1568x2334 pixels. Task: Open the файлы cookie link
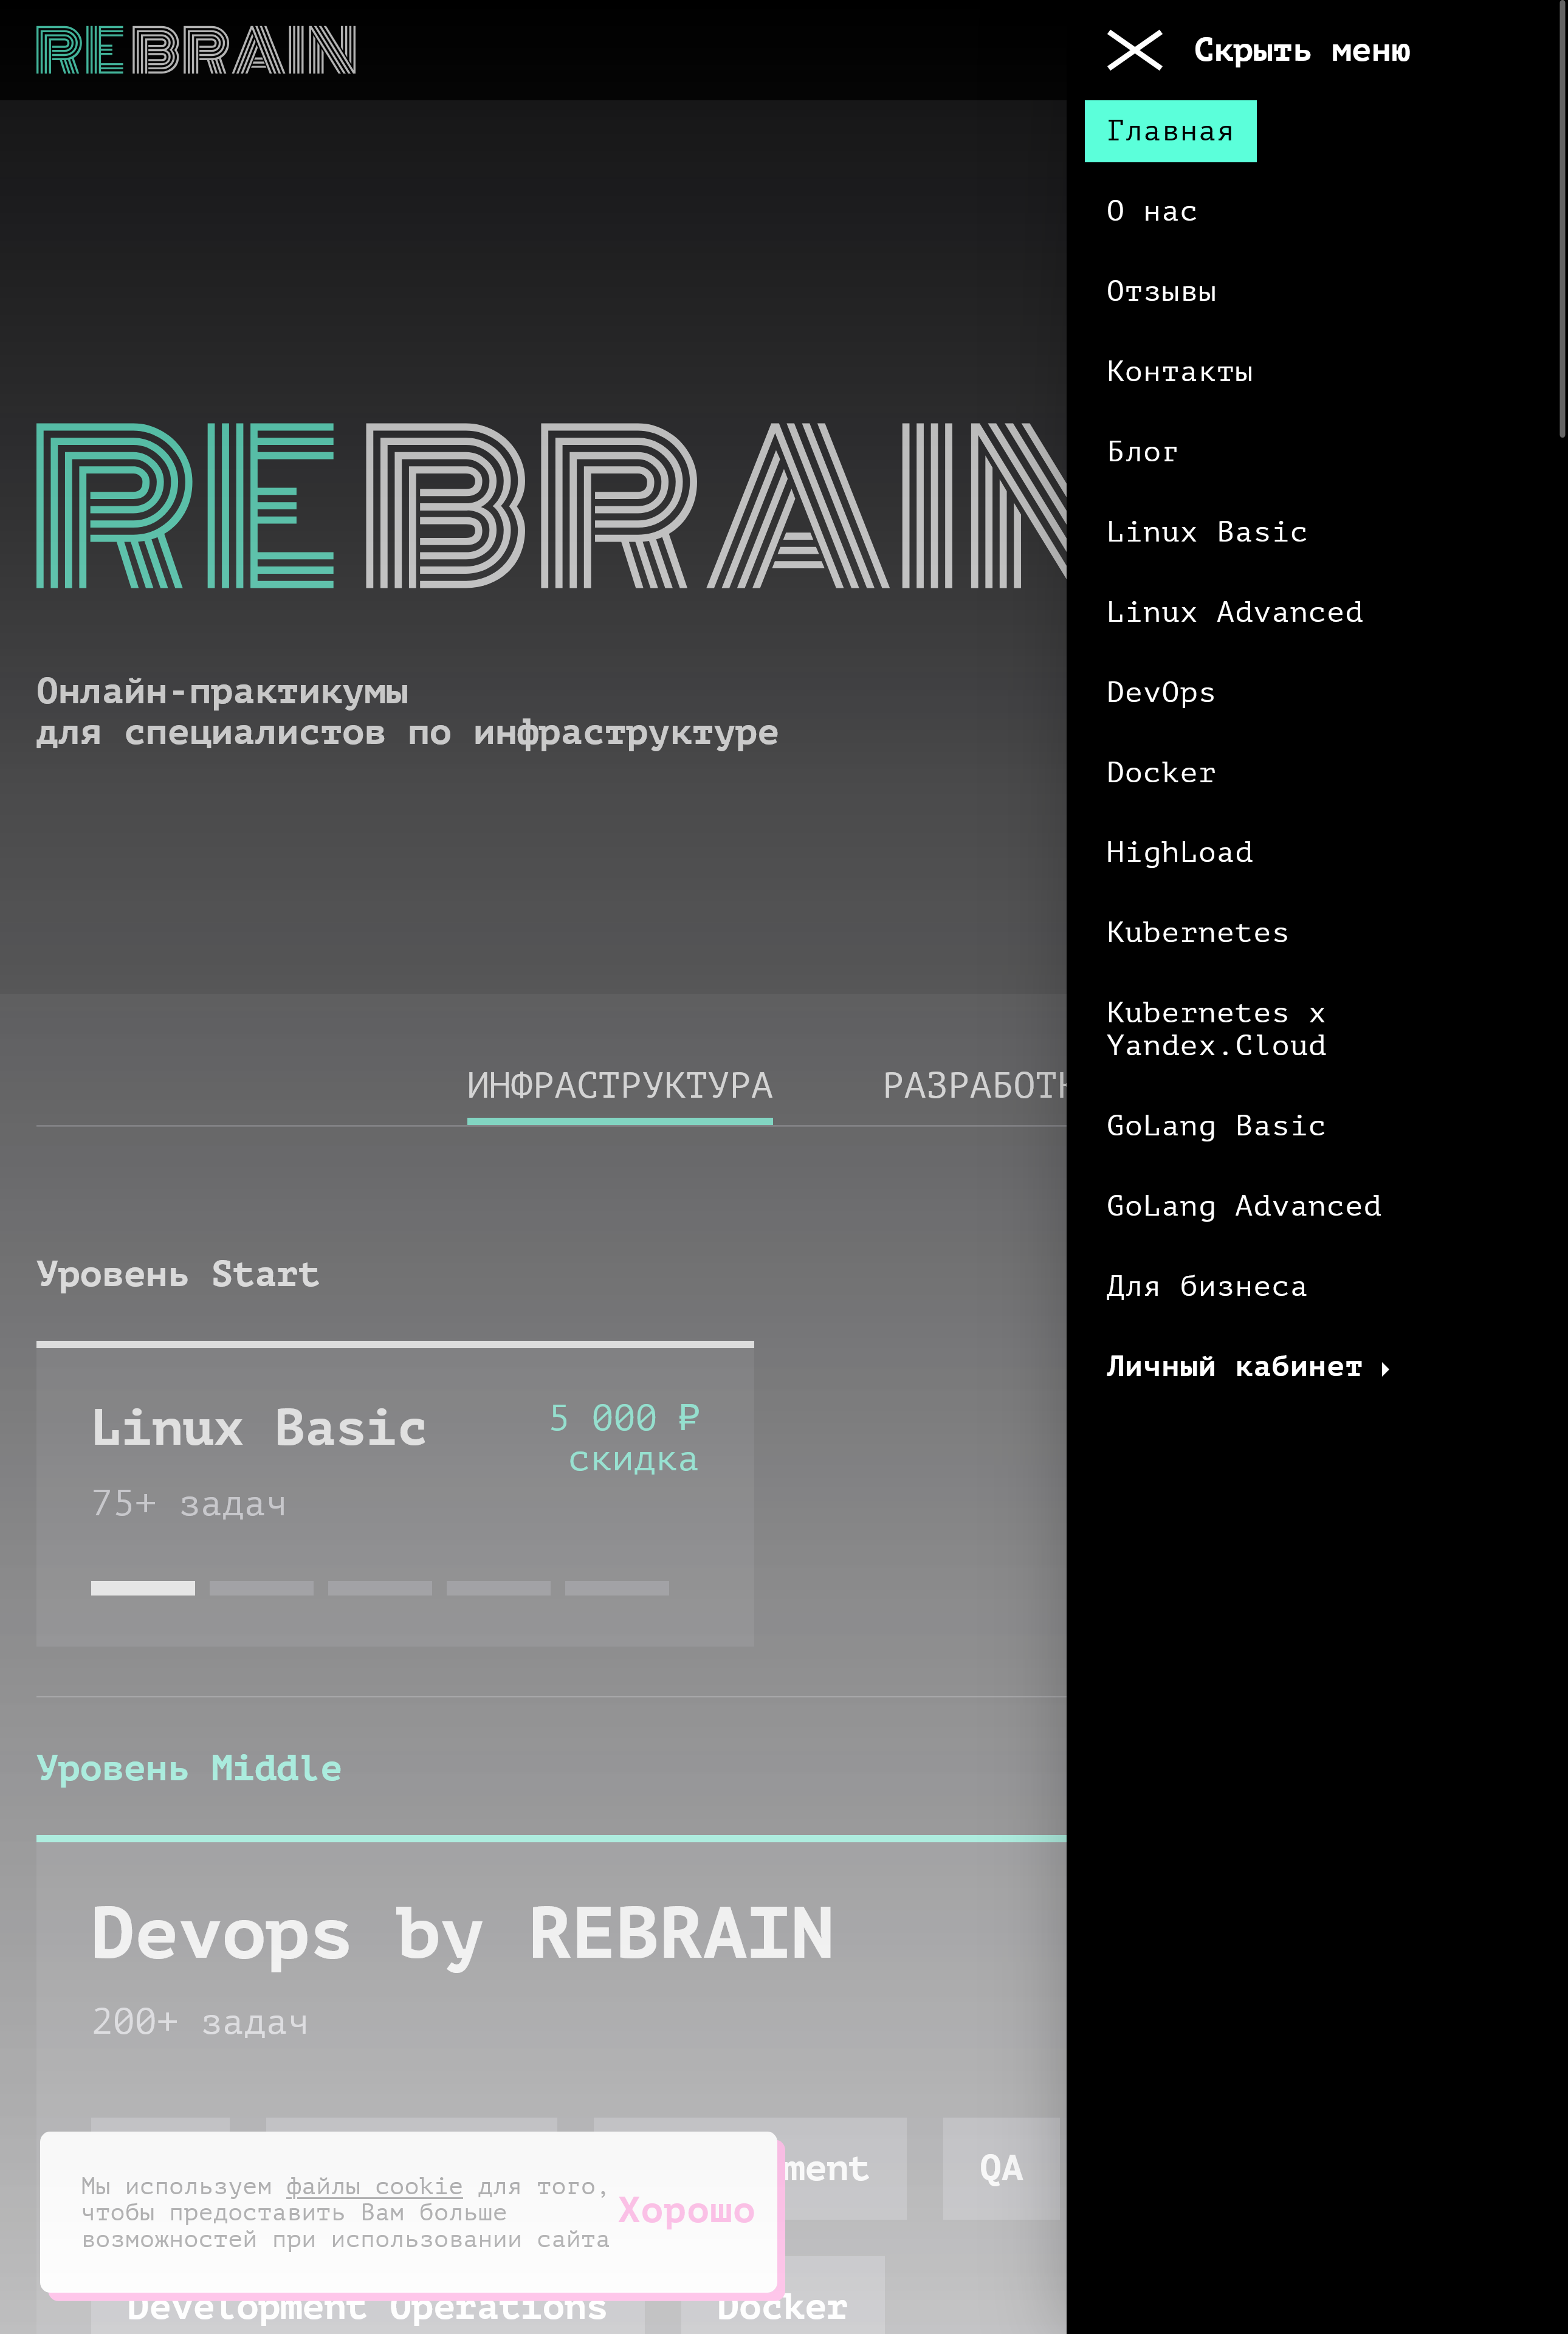click(374, 2187)
